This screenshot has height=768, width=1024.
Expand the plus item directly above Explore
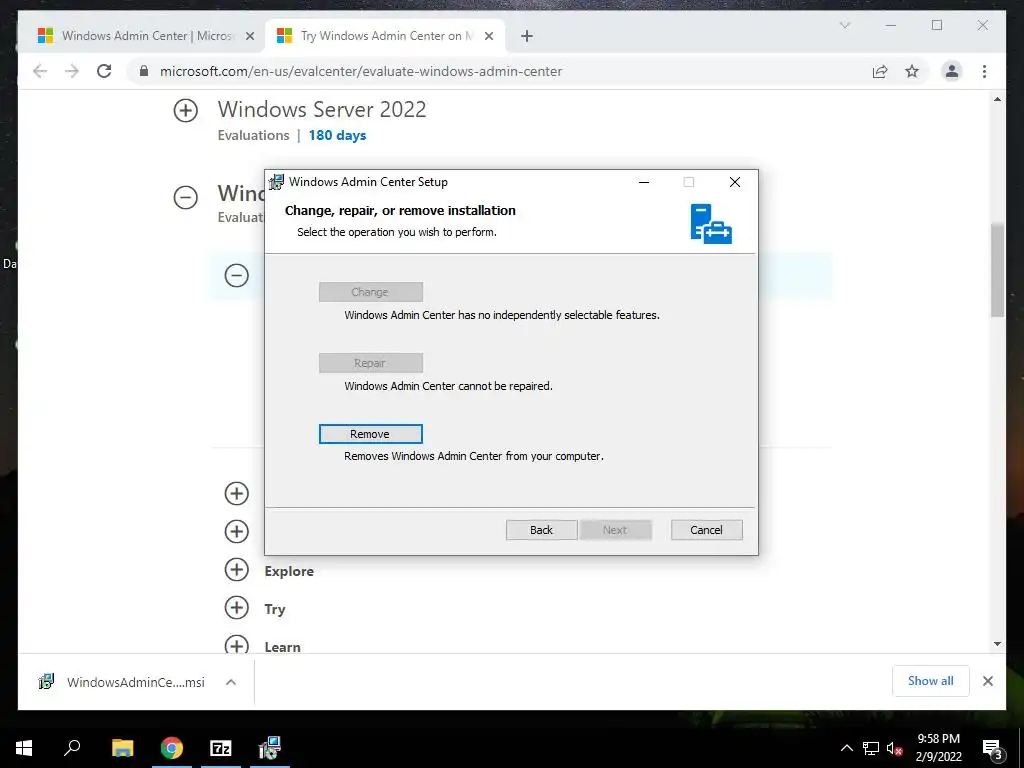tap(236, 531)
